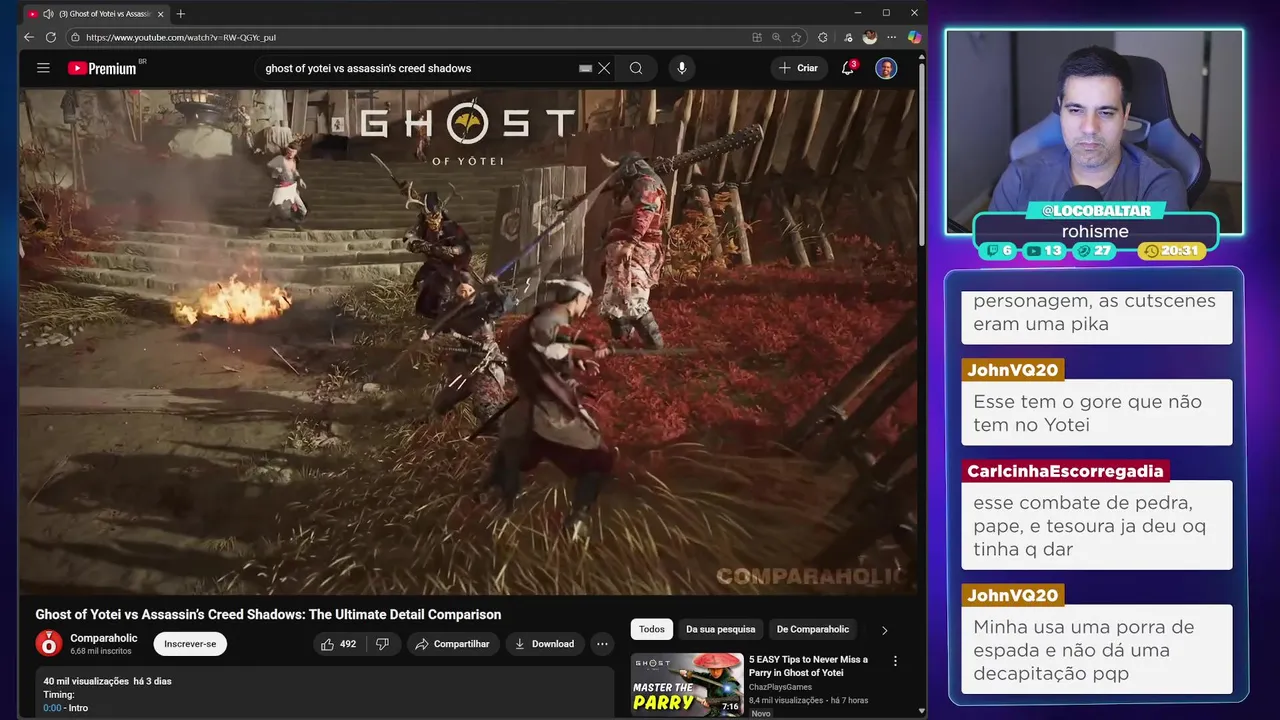Image resolution: width=1280 pixels, height=720 pixels.
Task: Click the 'esse combate de pedra' chat message
Action: coord(1097,526)
